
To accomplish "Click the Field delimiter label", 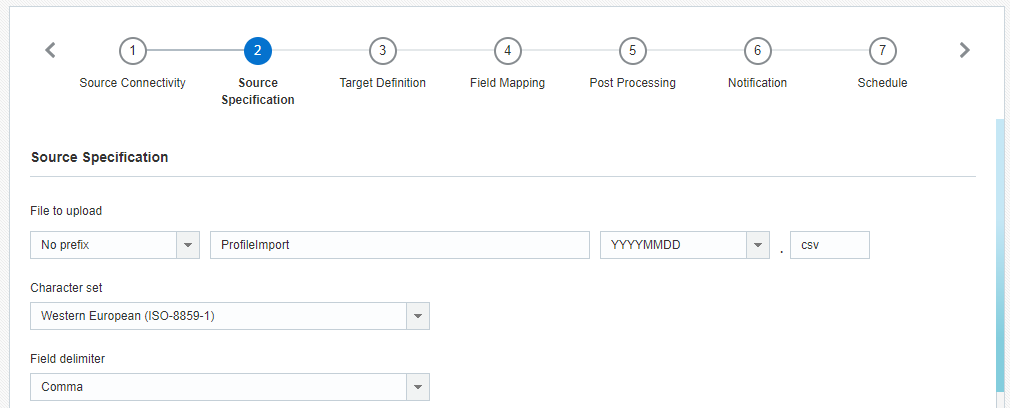I will [68, 359].
